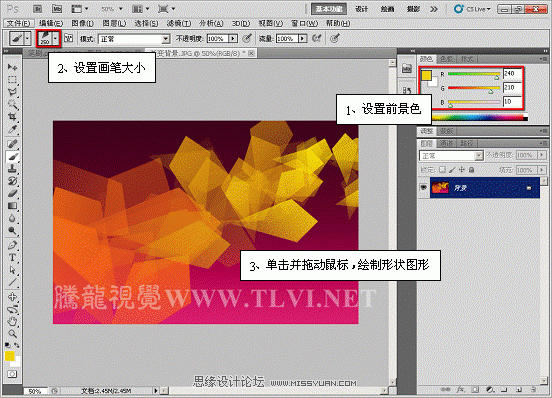This screenshot has height=398, width=552.
Task: Launch Mini Bridge from application bar
Action: (57, 9)
